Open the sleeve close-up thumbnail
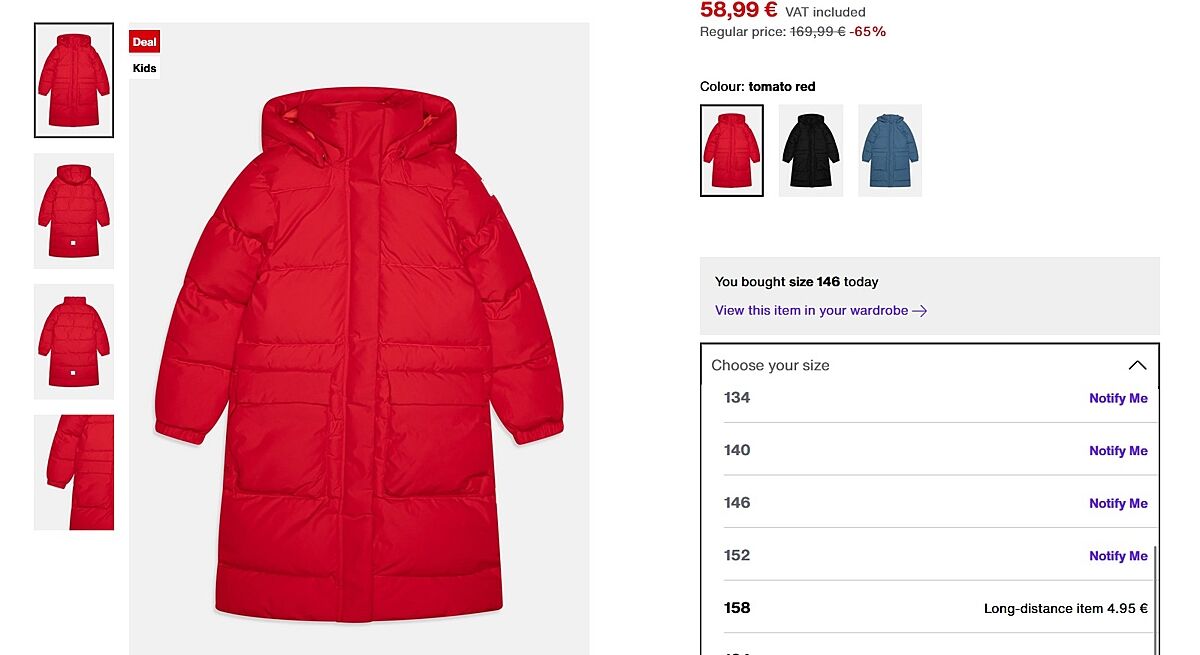 click(74, 472)
